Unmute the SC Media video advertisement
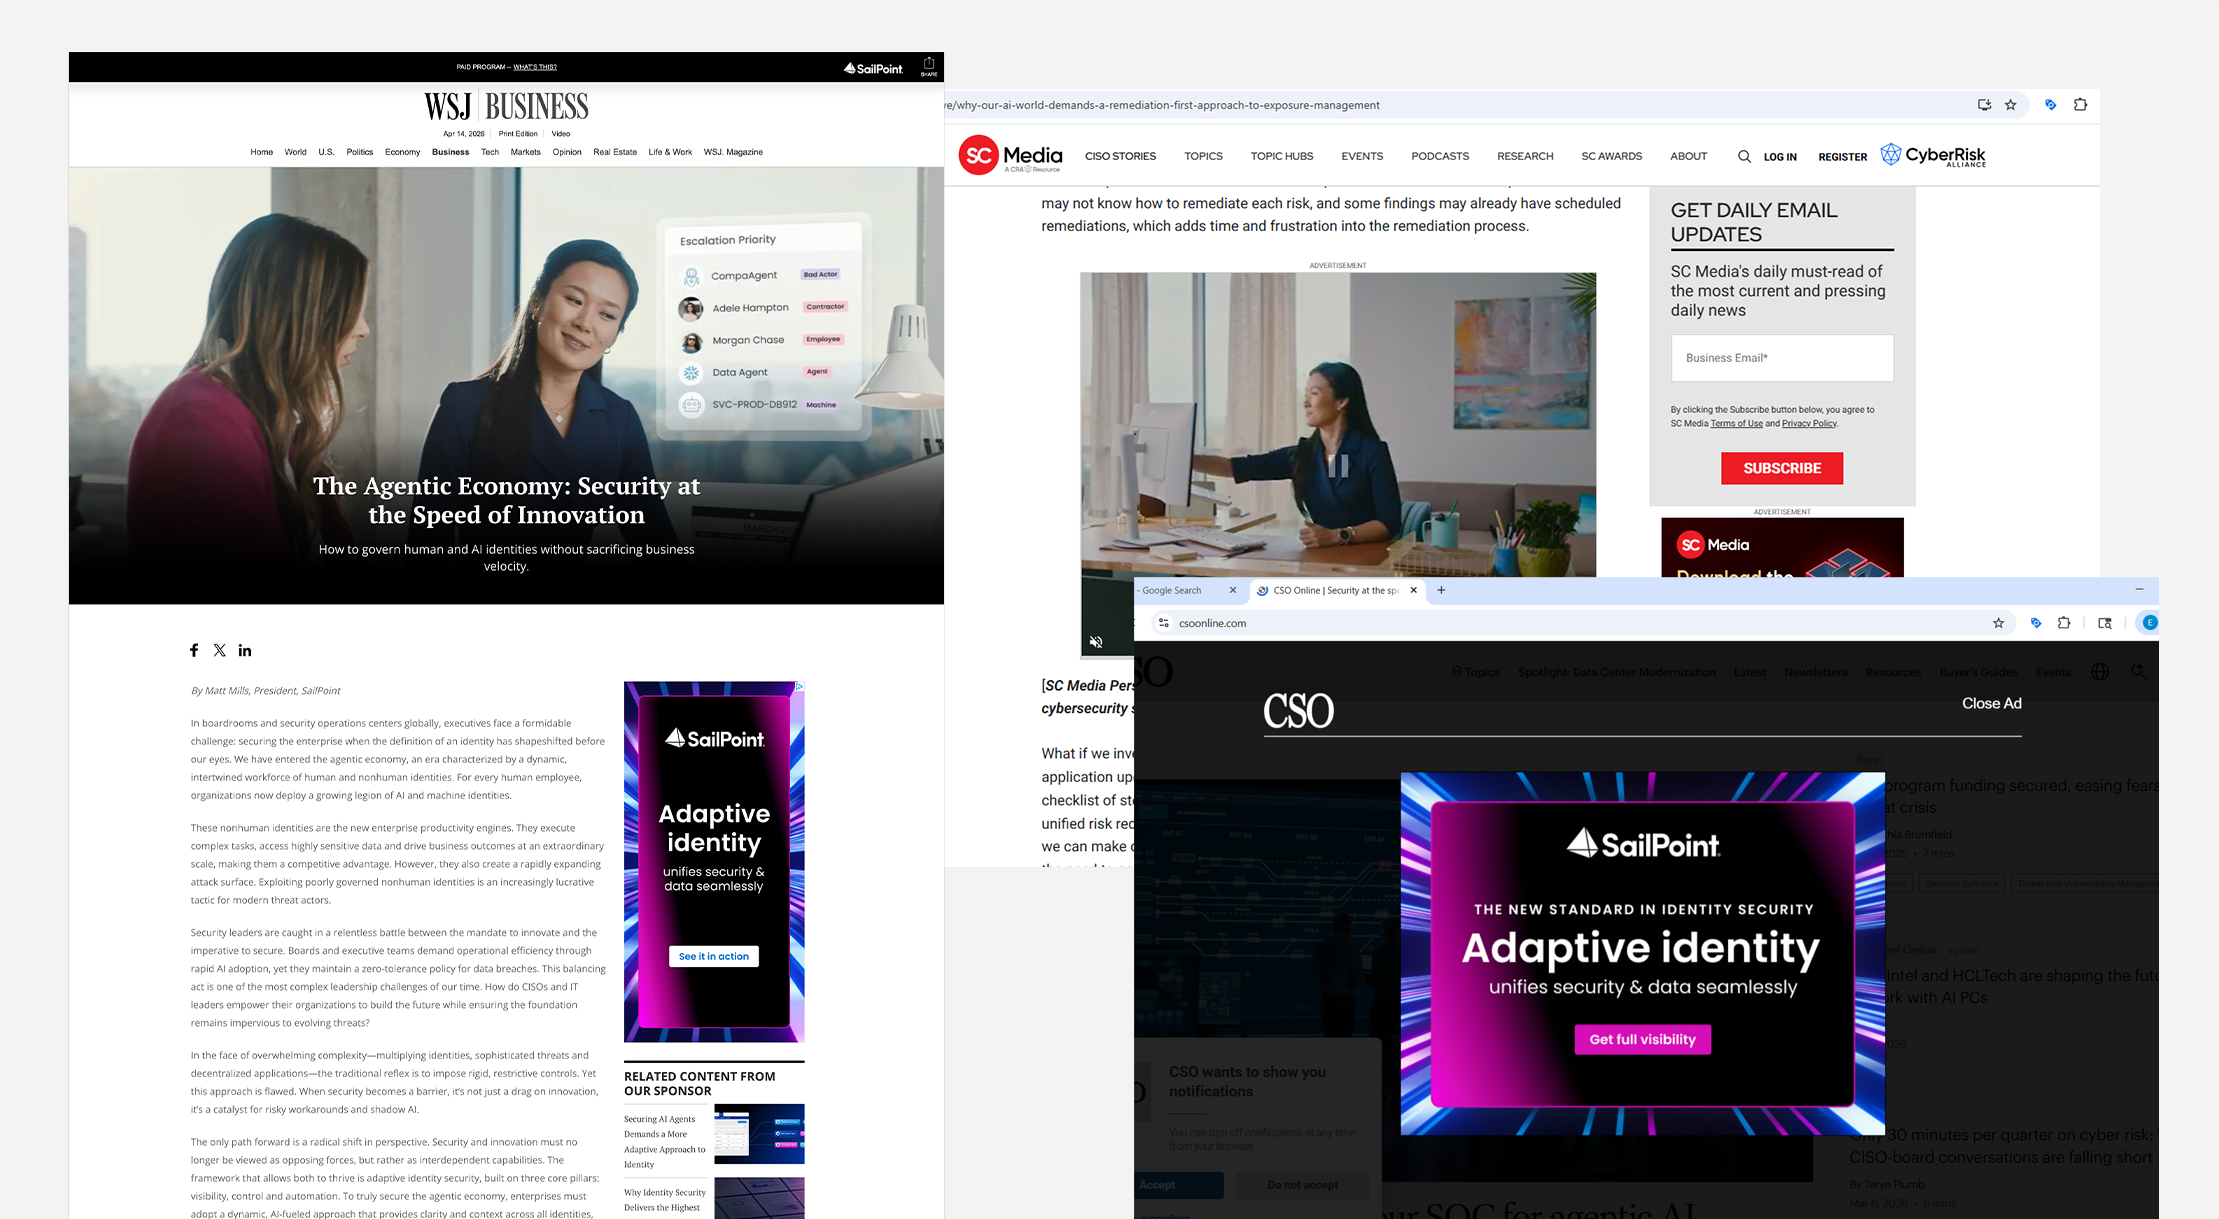The image size is (2219, 1219). tap(1096, 642)
